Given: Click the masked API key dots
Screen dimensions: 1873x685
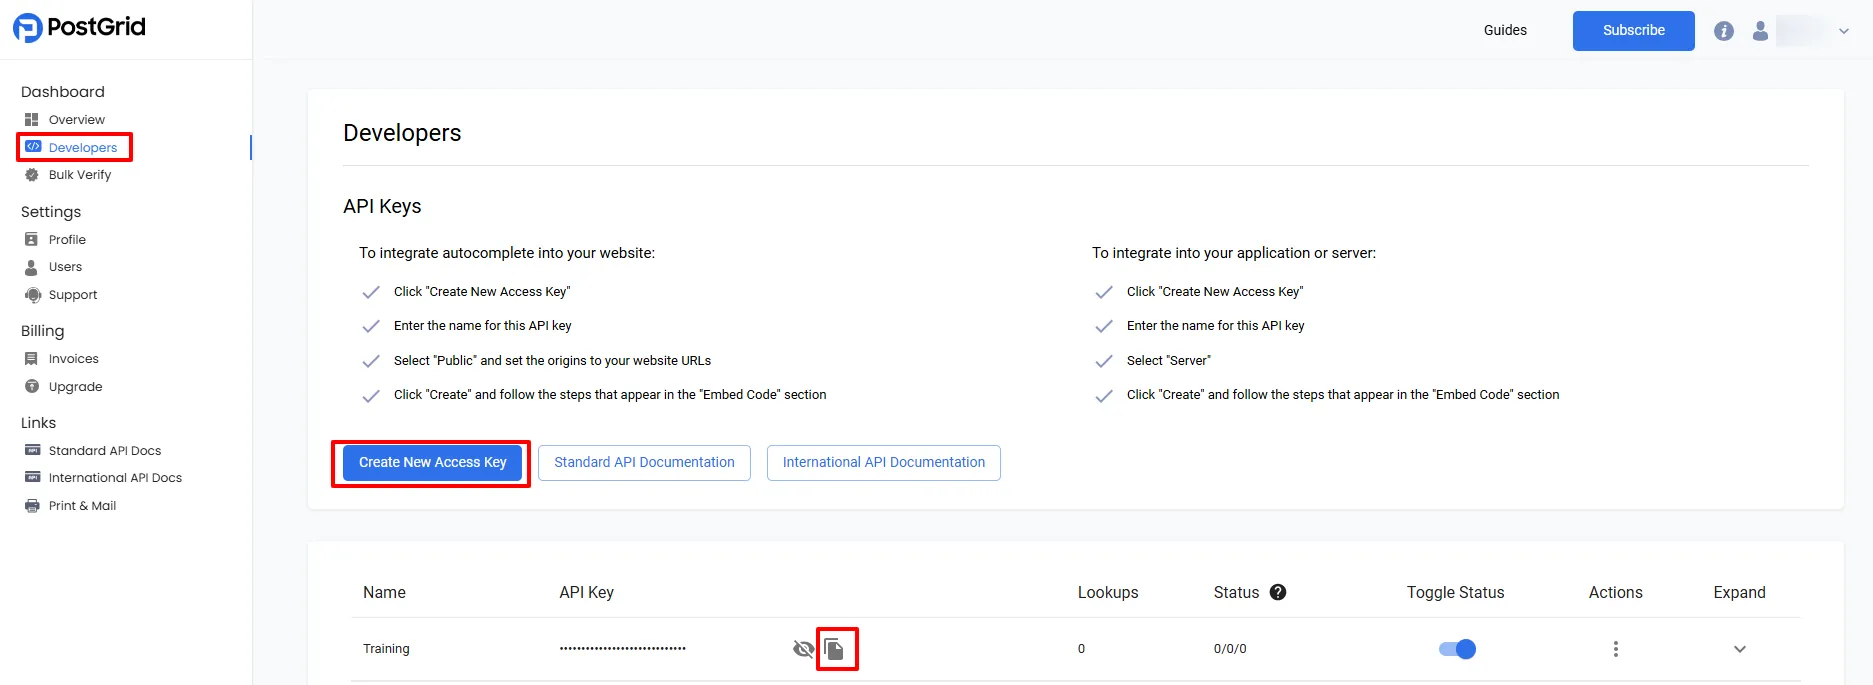Looking at the screenshot, I should click(623, 649).
